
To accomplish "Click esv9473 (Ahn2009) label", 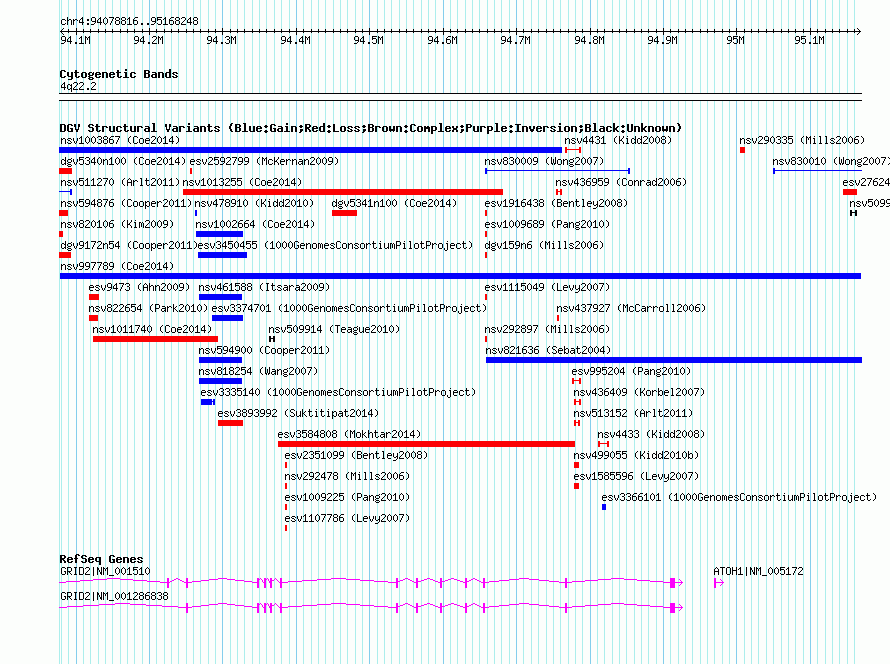I will point(139,287).
